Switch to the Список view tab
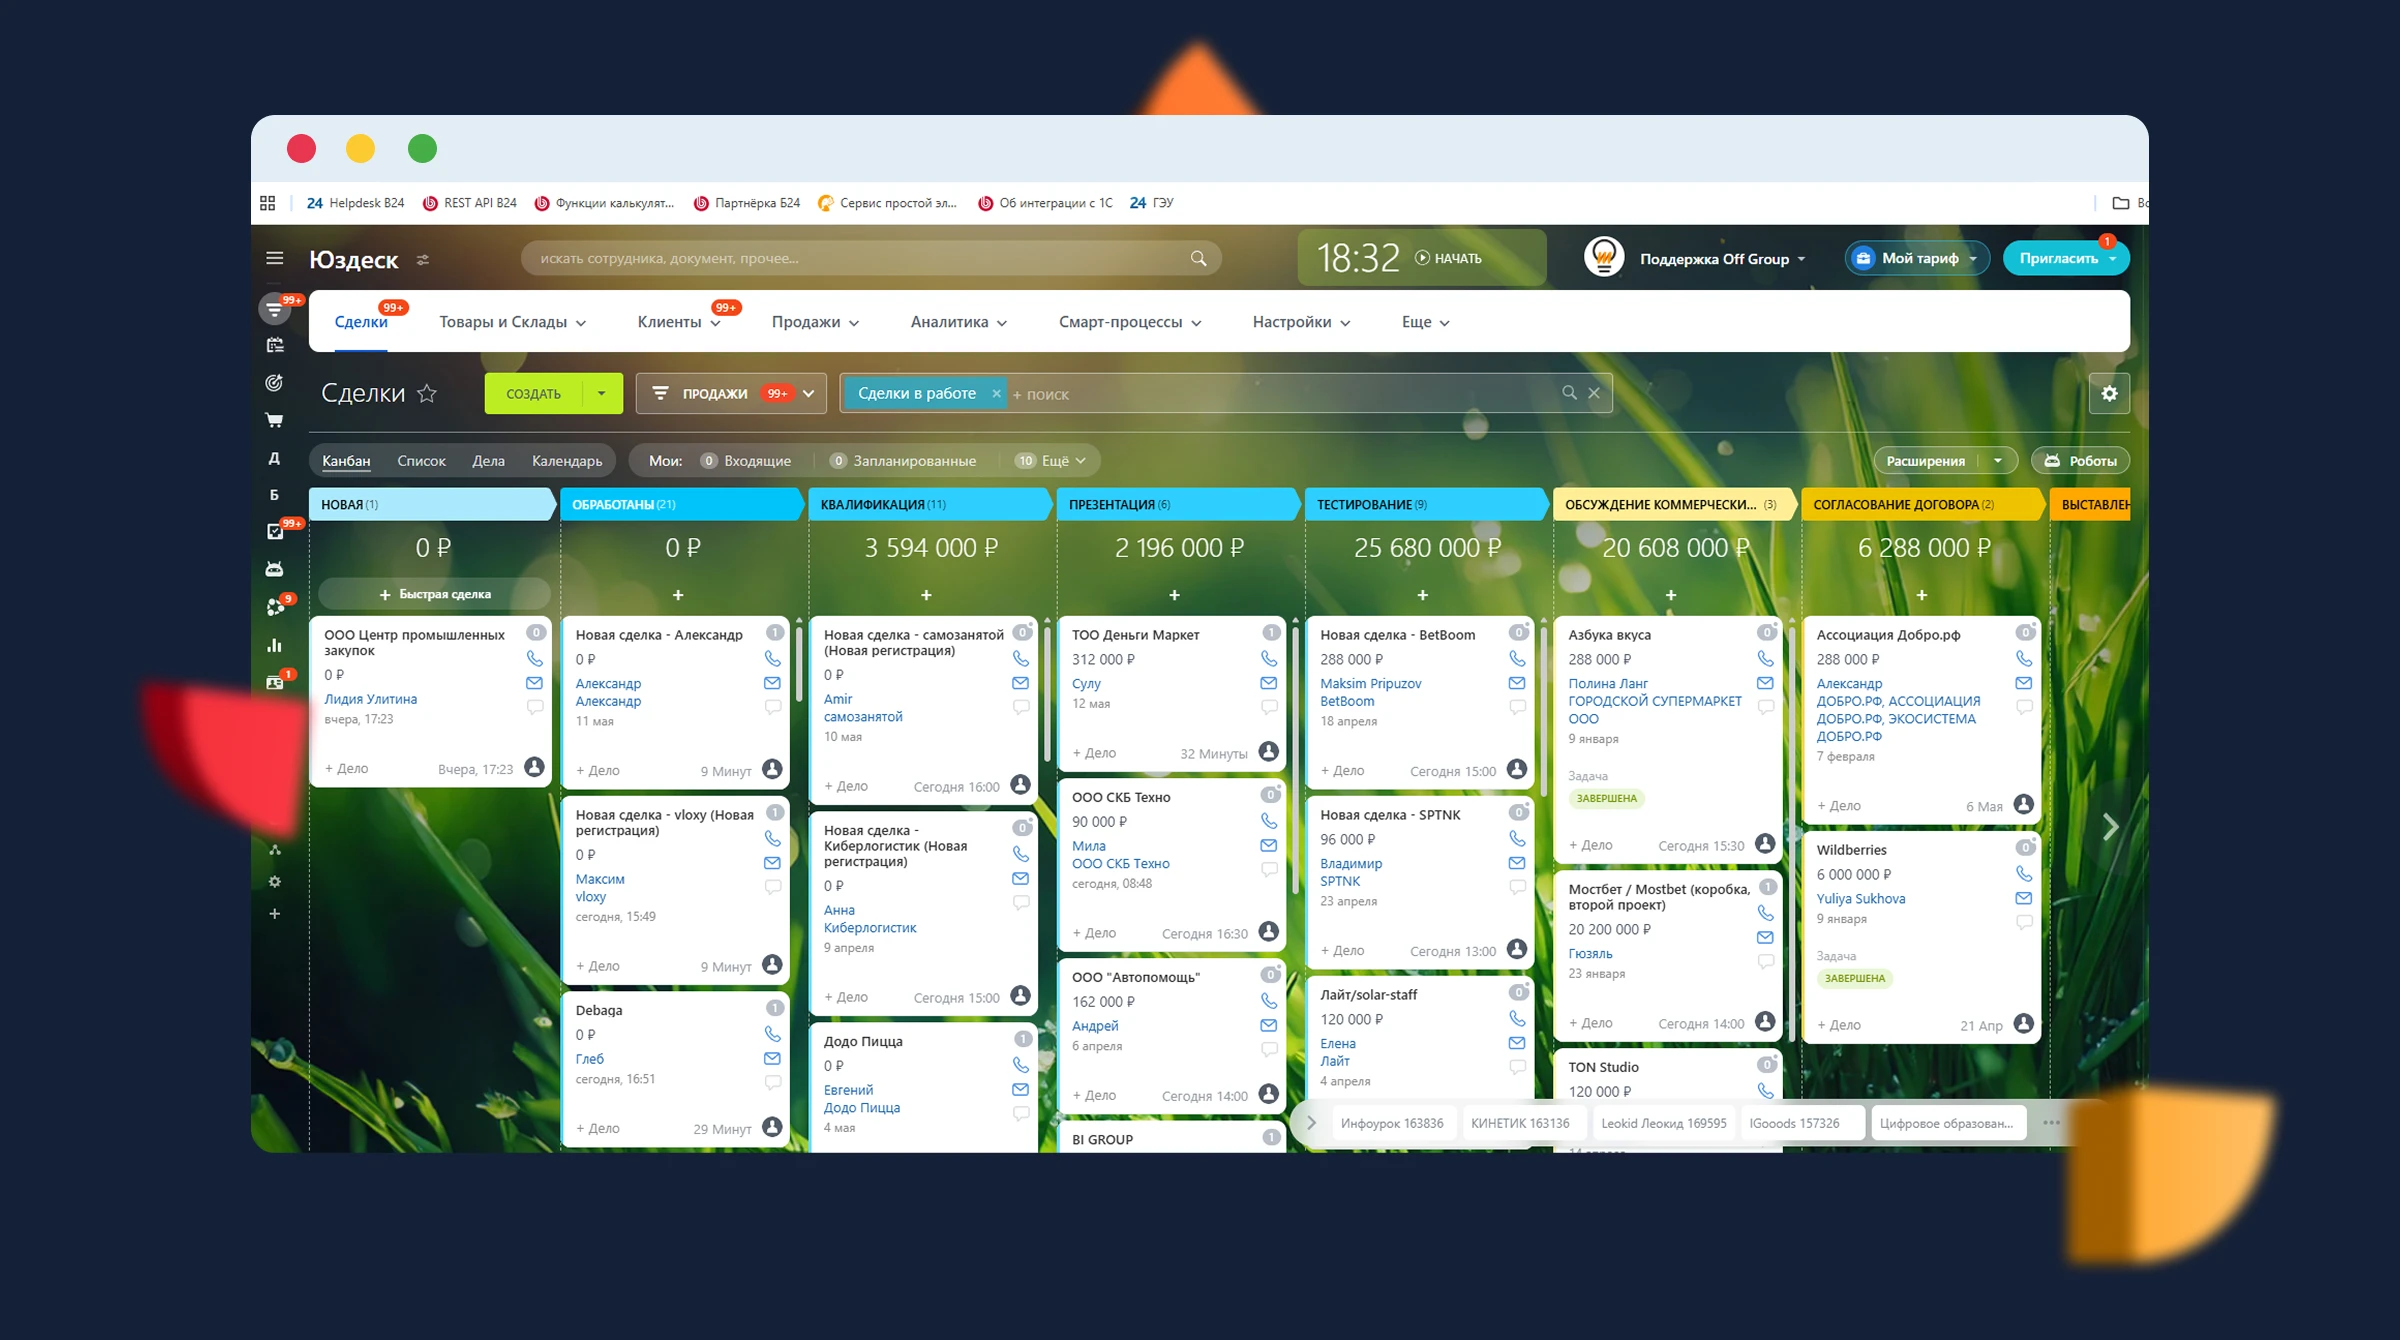 (x=421, y=461)
